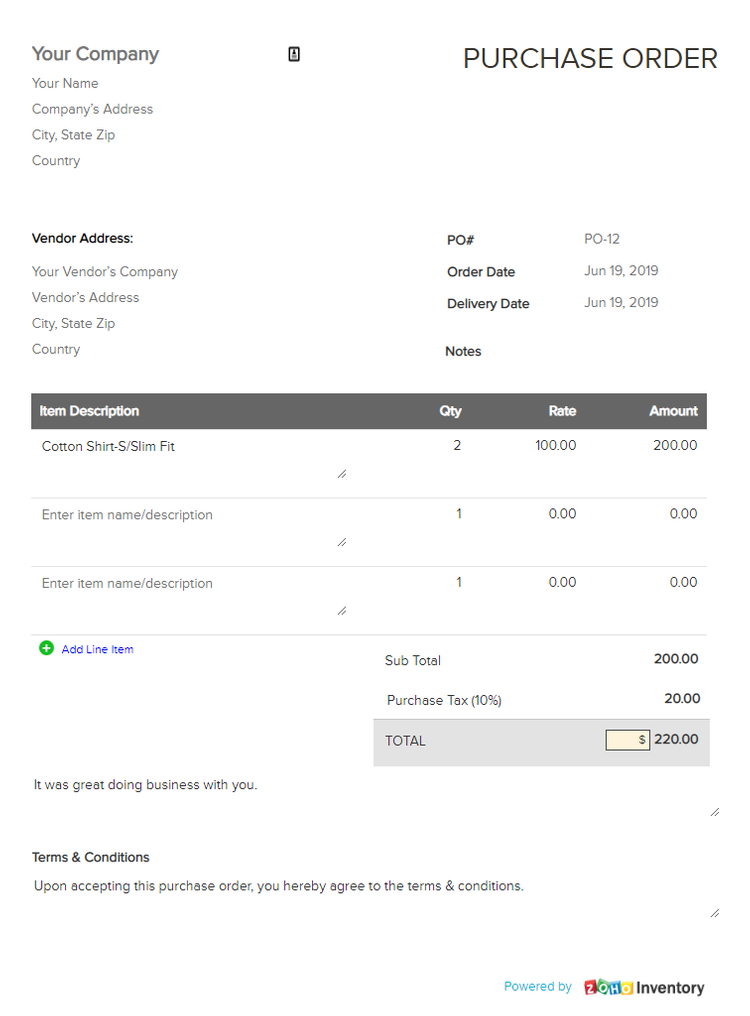750x1016 pixels.
Task: Click the Zoho Inventory logo
Action: [x=644, y=987]
